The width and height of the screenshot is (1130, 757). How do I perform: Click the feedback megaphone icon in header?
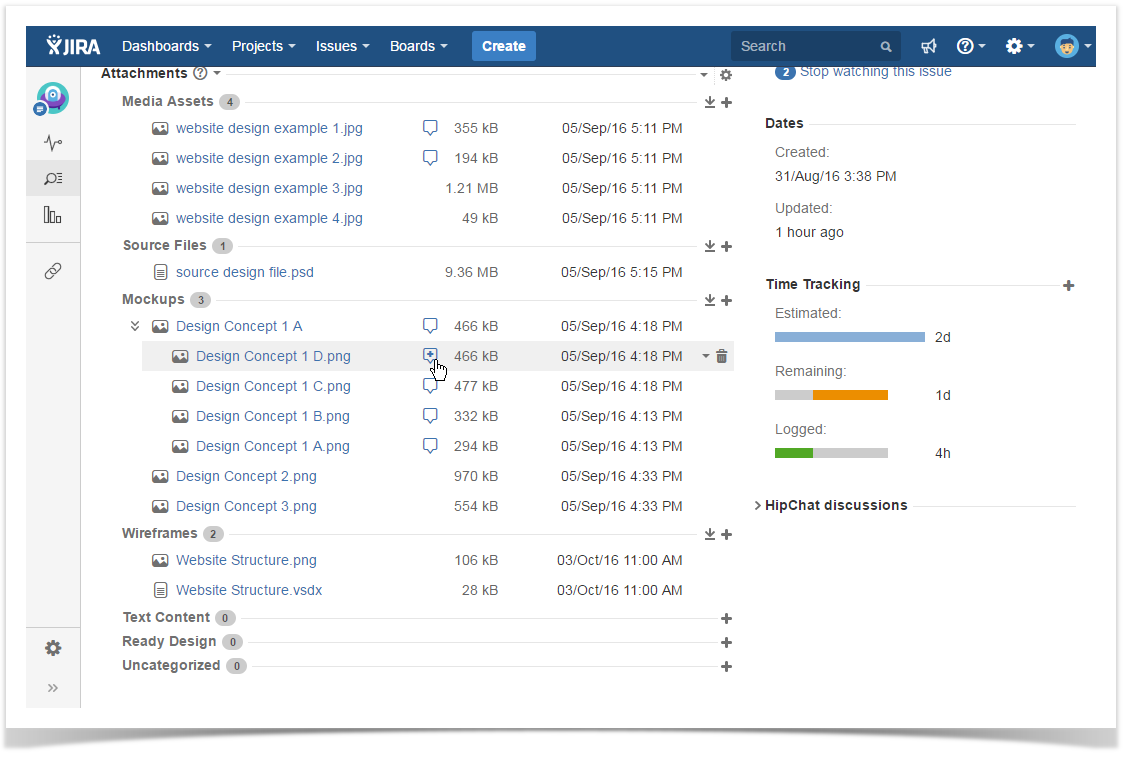click(x=929, y=46)
